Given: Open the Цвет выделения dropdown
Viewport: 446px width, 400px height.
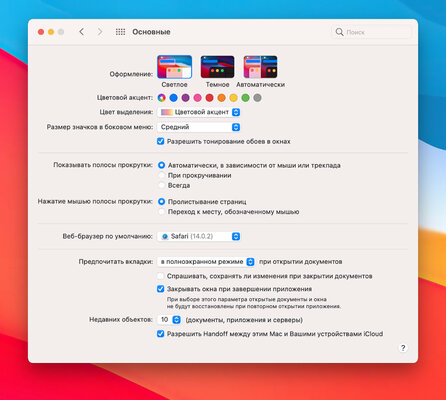Looking at the screenshot, I should (199, 112).
